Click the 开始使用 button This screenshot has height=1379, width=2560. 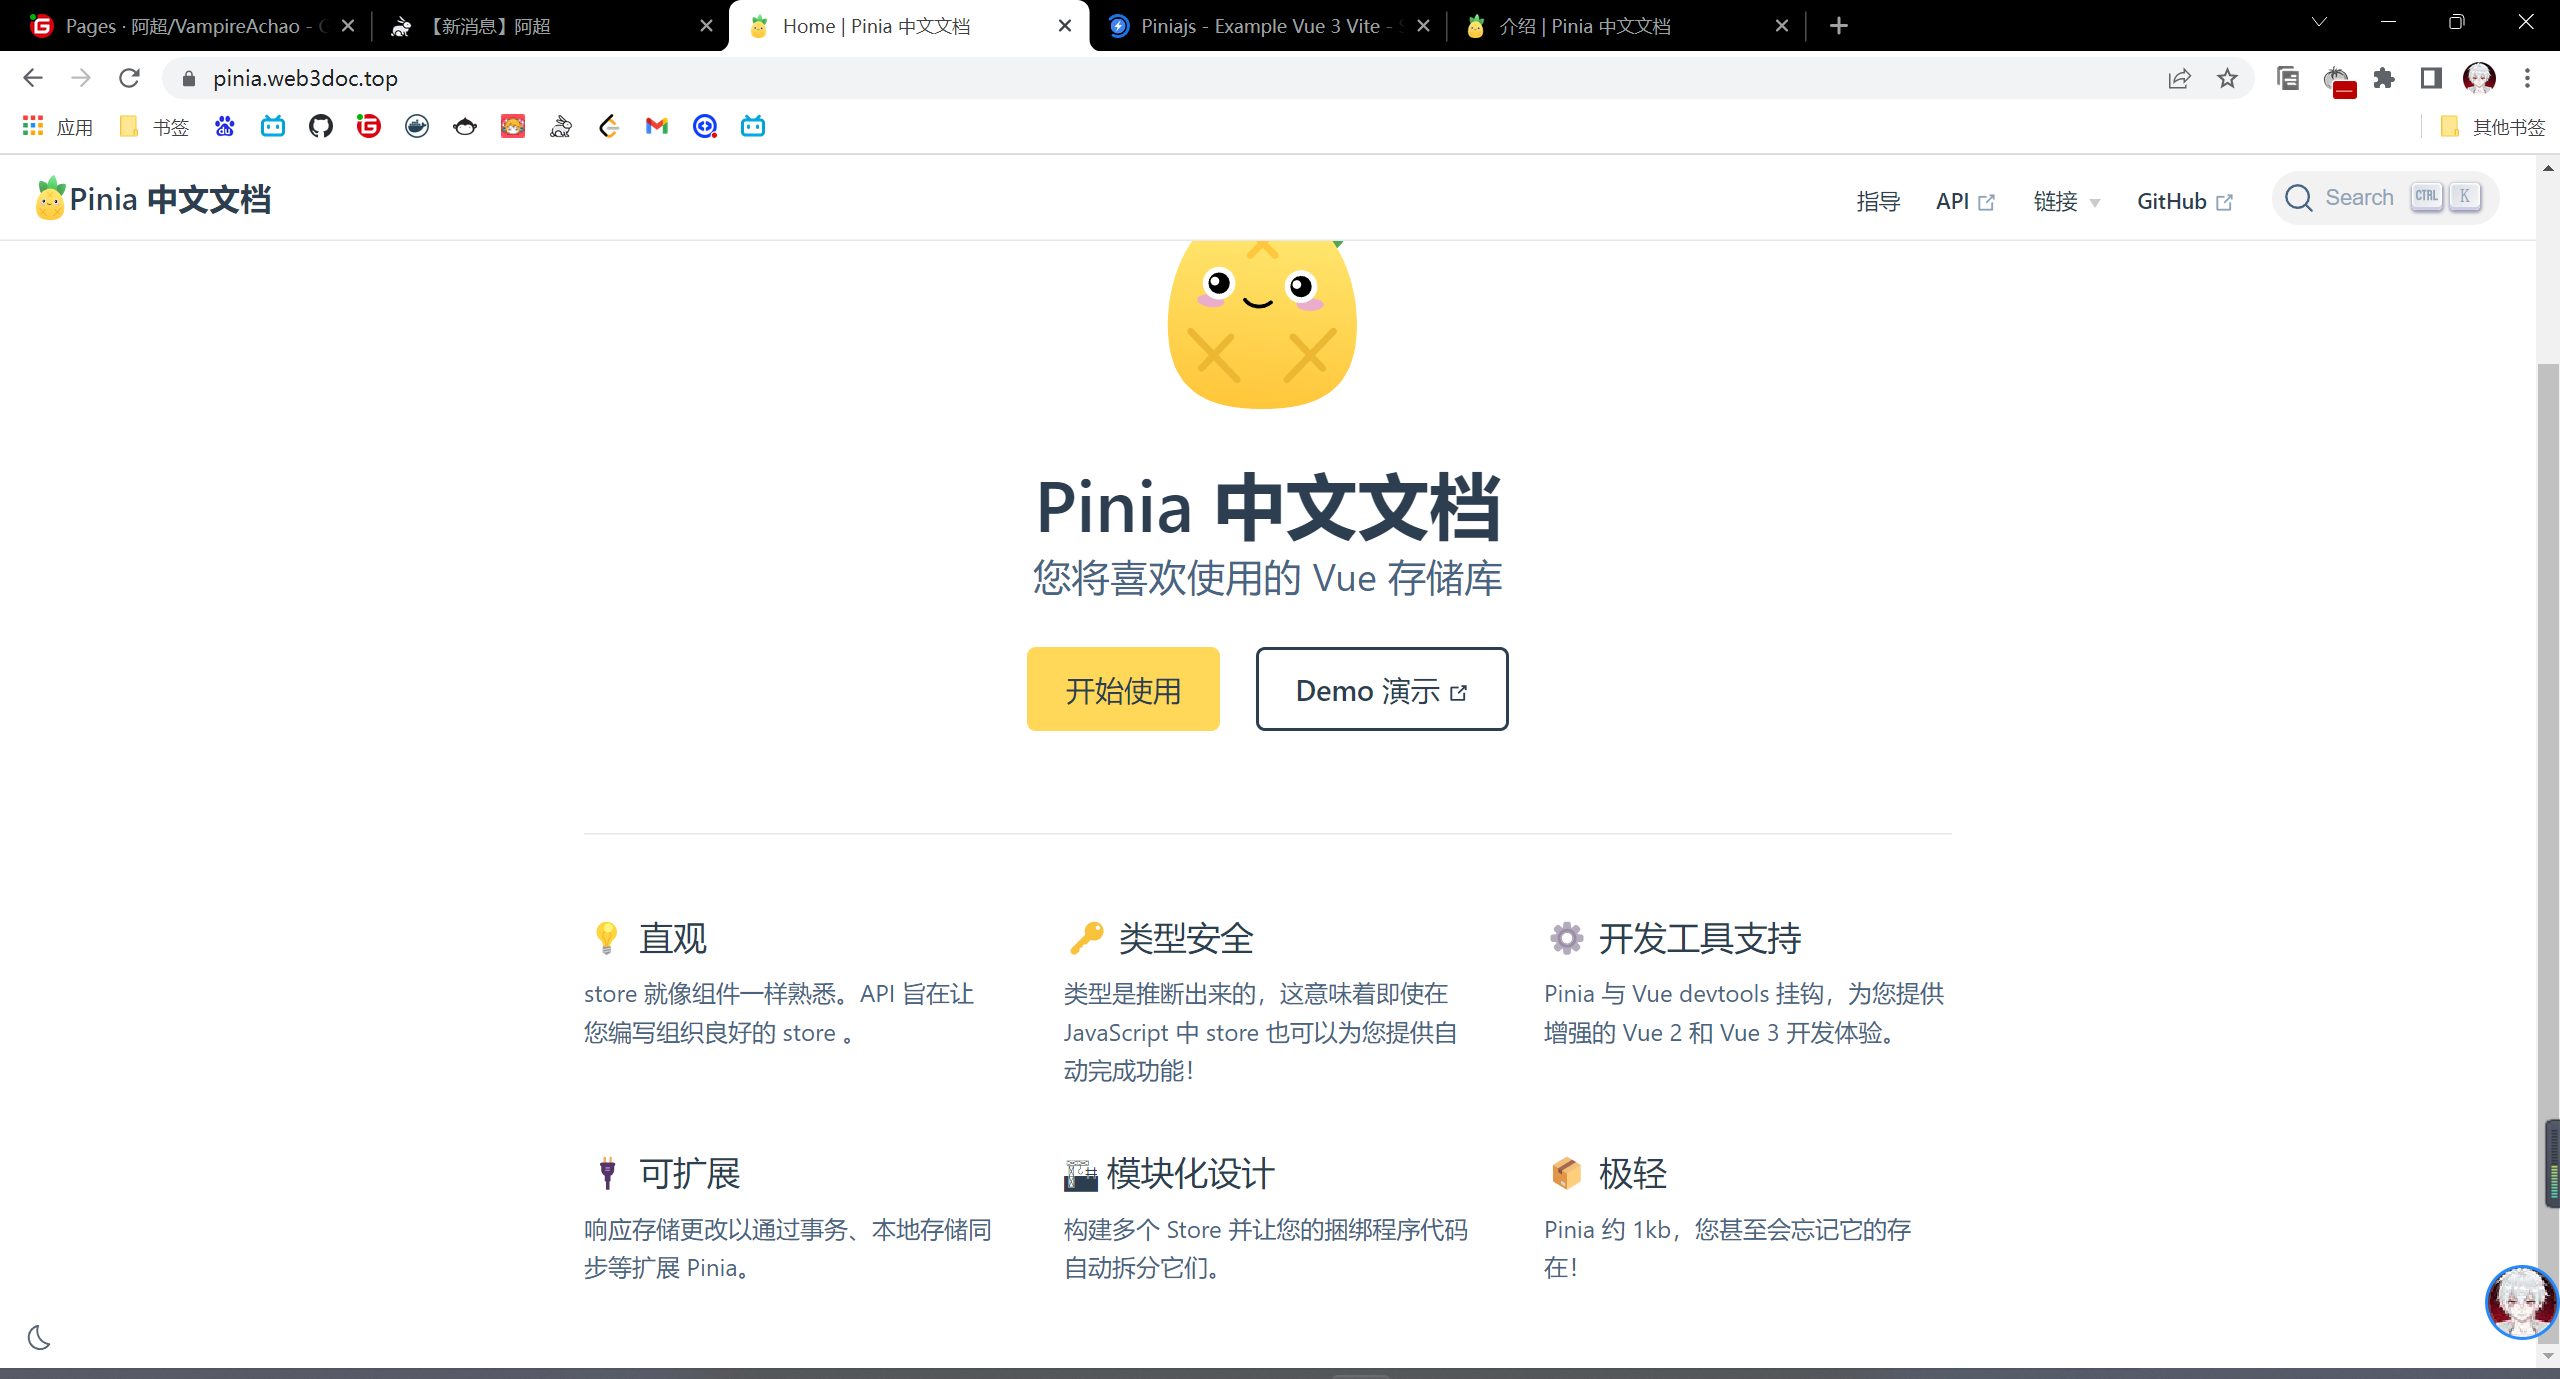pos(1123,689)
